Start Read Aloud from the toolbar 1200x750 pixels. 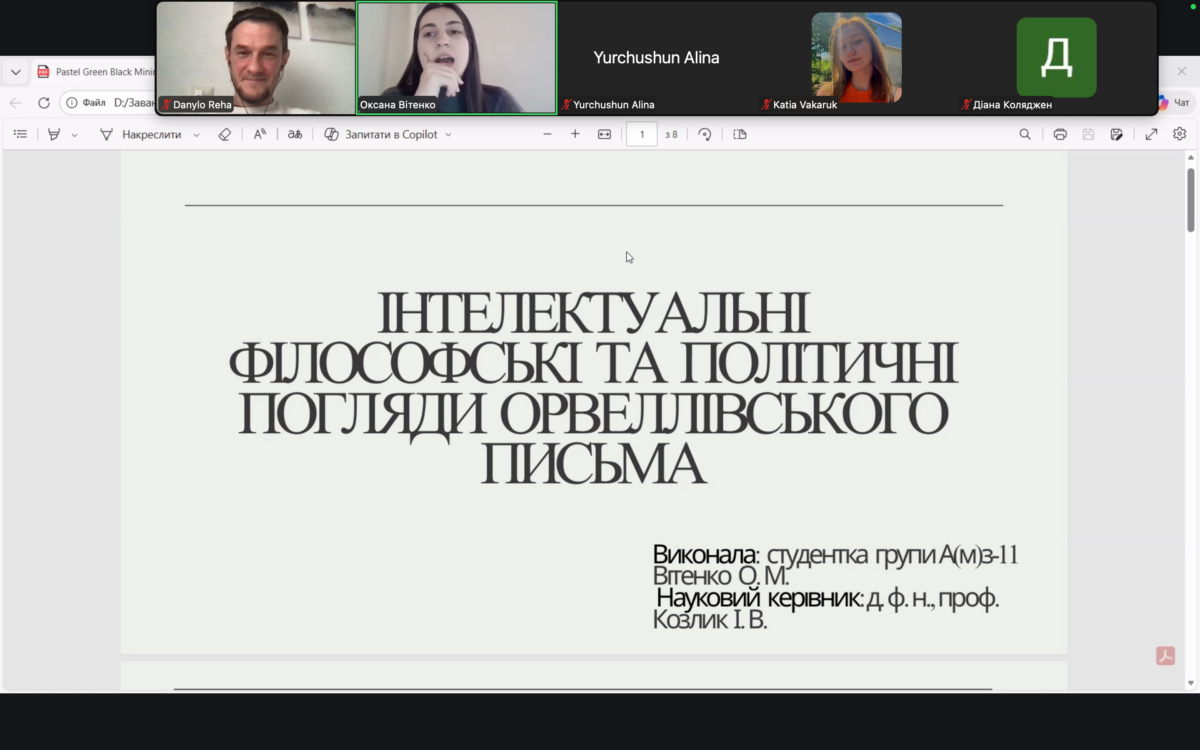point(259,134)
